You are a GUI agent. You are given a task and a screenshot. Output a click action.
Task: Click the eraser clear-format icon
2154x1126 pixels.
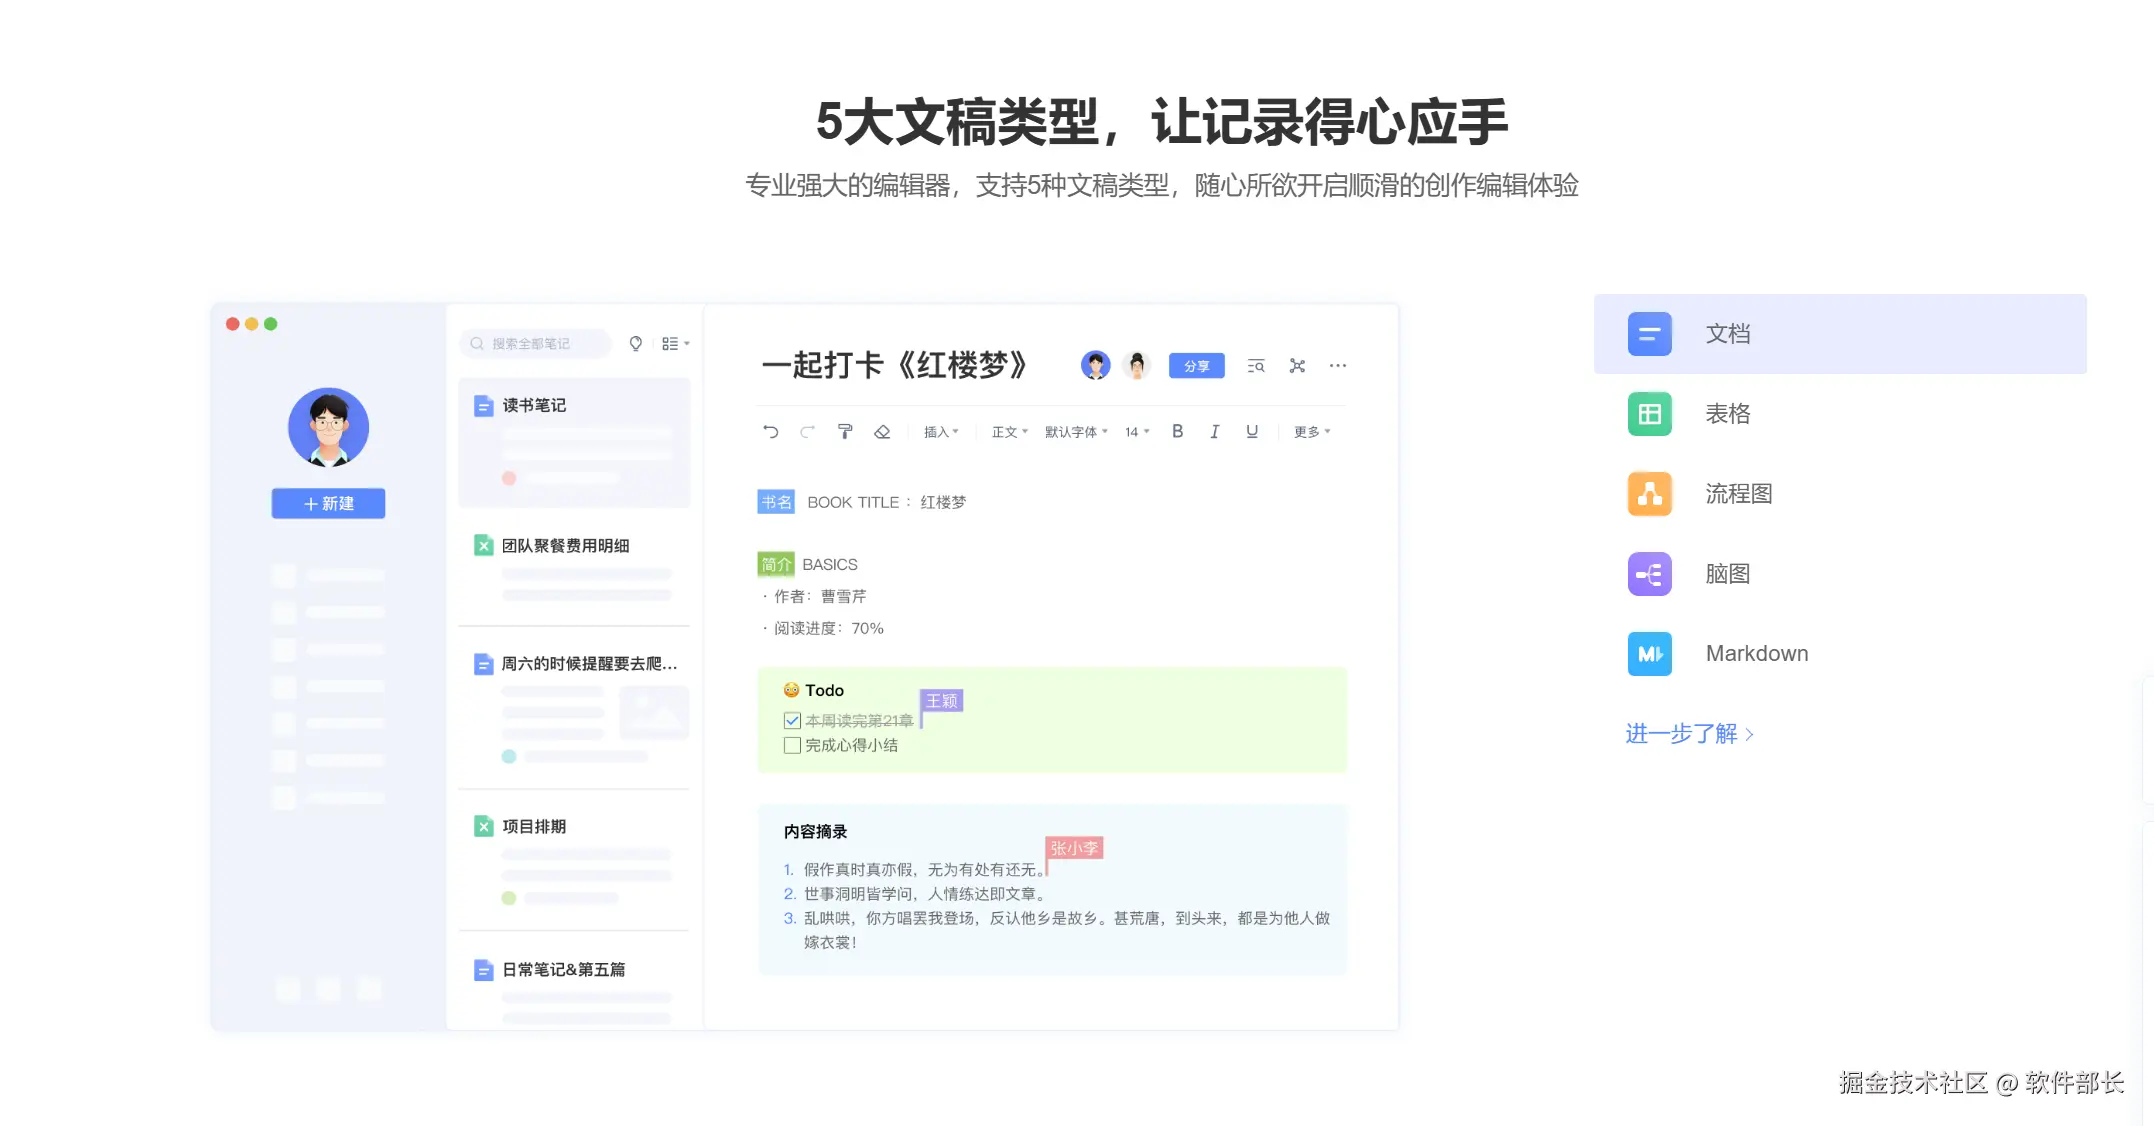pos(882,431)
